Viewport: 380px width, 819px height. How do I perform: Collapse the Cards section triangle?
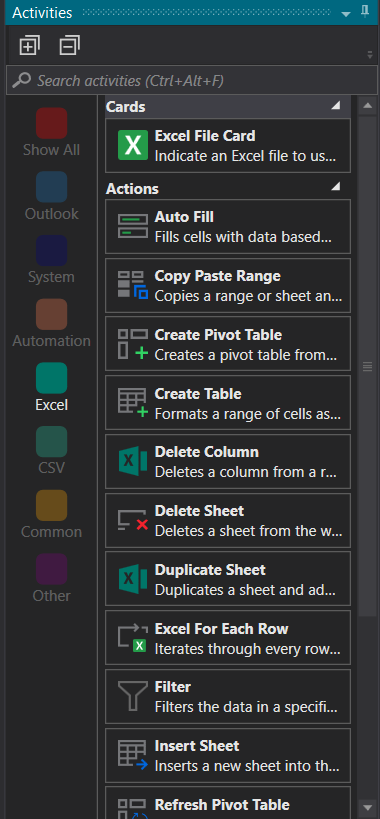point(336,106)
